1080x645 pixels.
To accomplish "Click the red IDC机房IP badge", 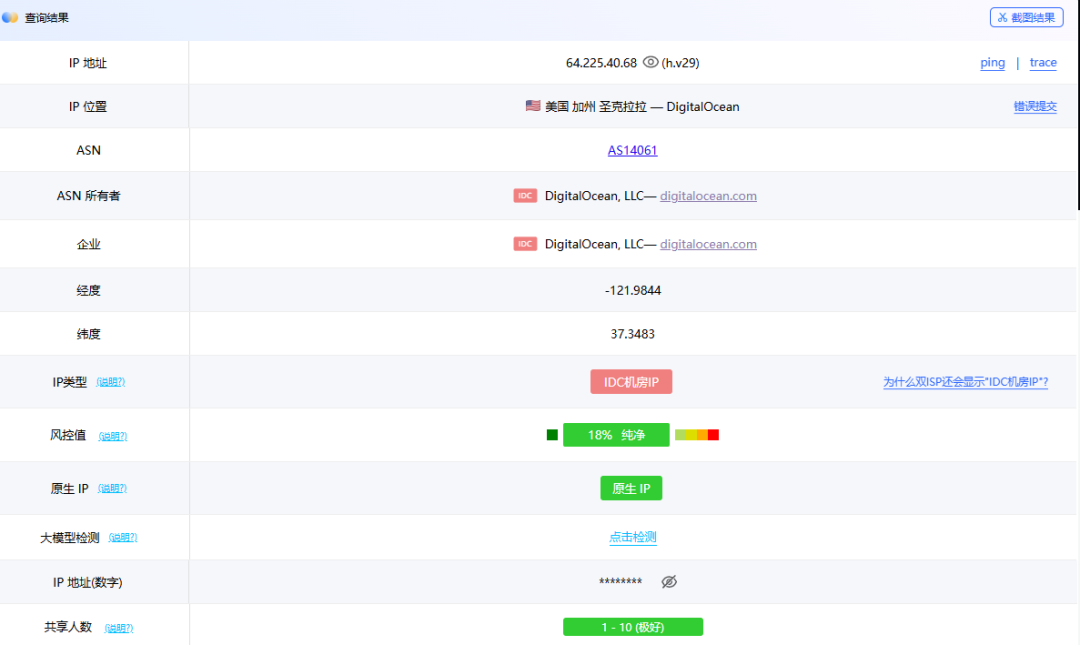I will coord(631,381).
